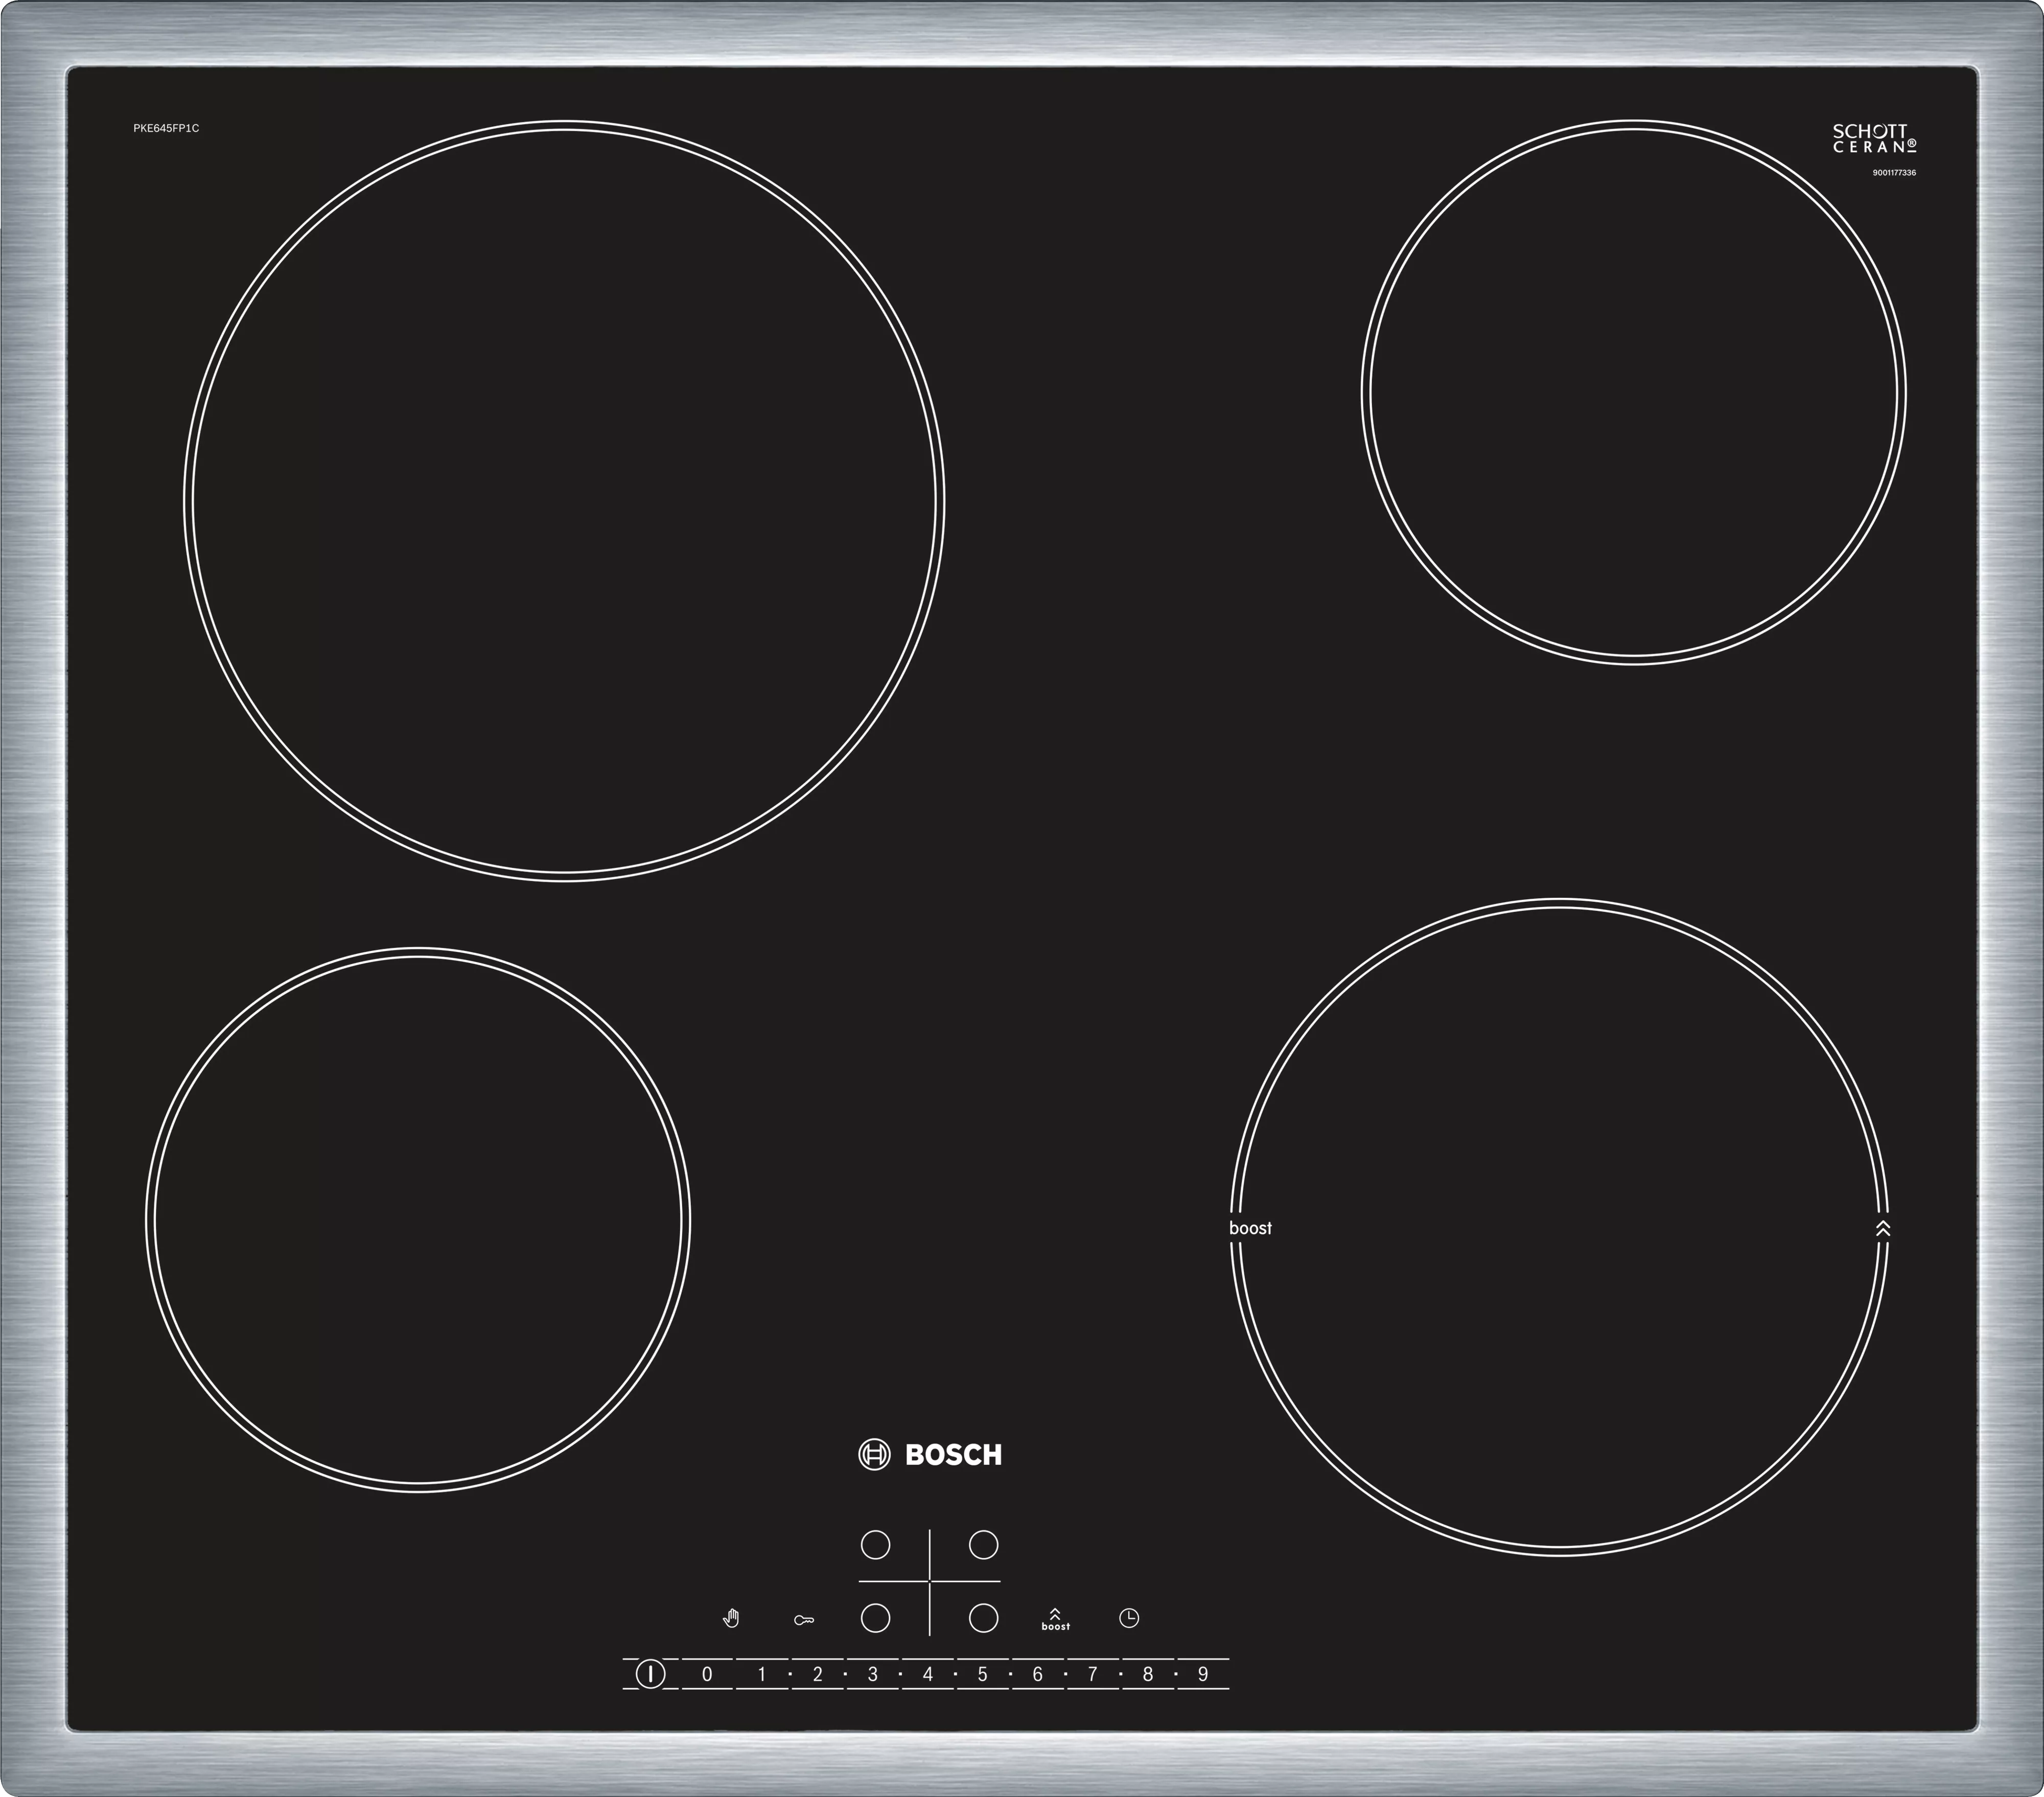Tap the hand wipe-protection icon
Image resolution: width=2044 pixels, height=1797 pixels.
(x=731, y=1618)
